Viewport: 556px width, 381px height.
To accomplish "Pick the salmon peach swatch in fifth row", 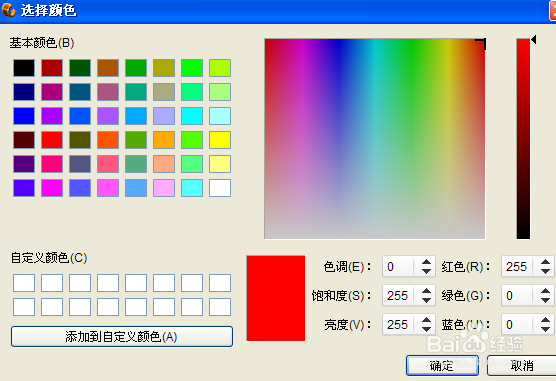I will click(x=164, y=164).
